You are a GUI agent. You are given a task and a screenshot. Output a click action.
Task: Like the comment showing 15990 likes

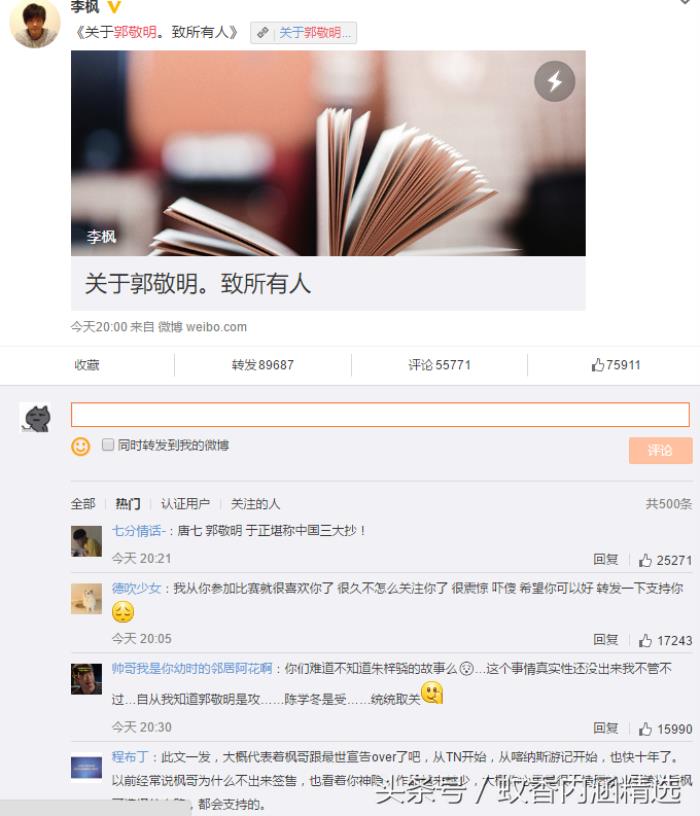(666, 729)
